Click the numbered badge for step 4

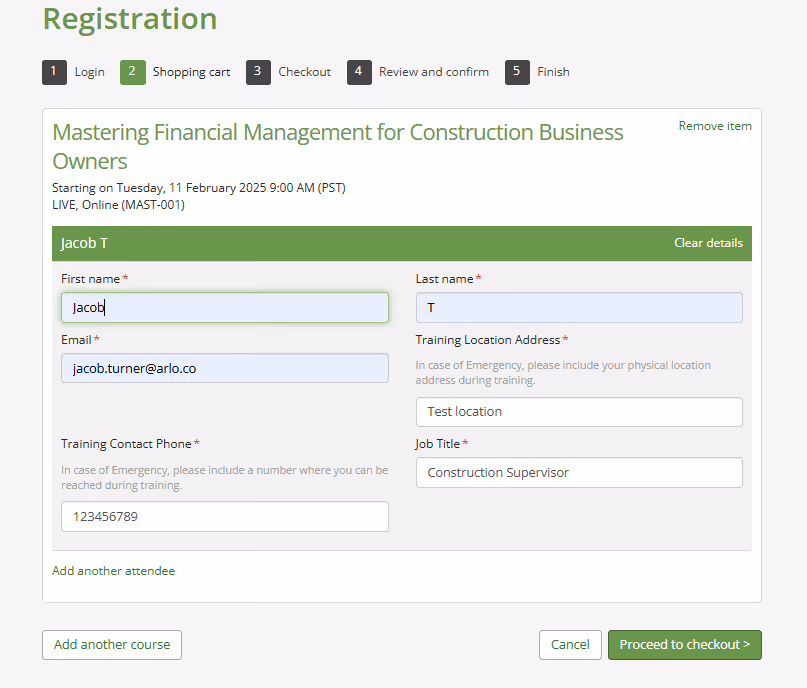[359, 72]
